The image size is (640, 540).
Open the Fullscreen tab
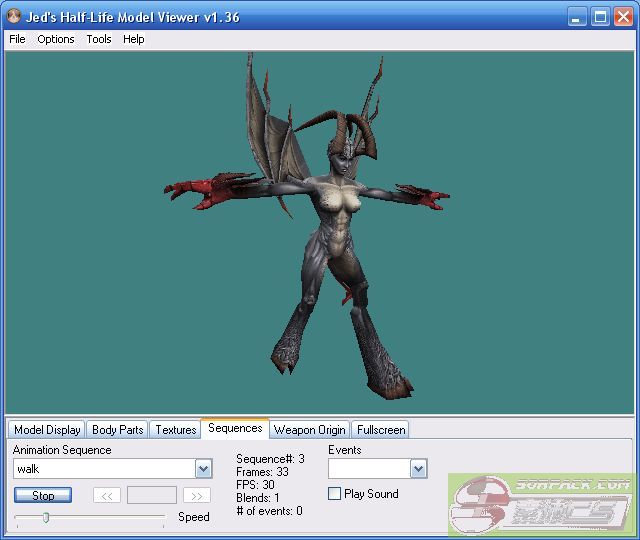381,430
